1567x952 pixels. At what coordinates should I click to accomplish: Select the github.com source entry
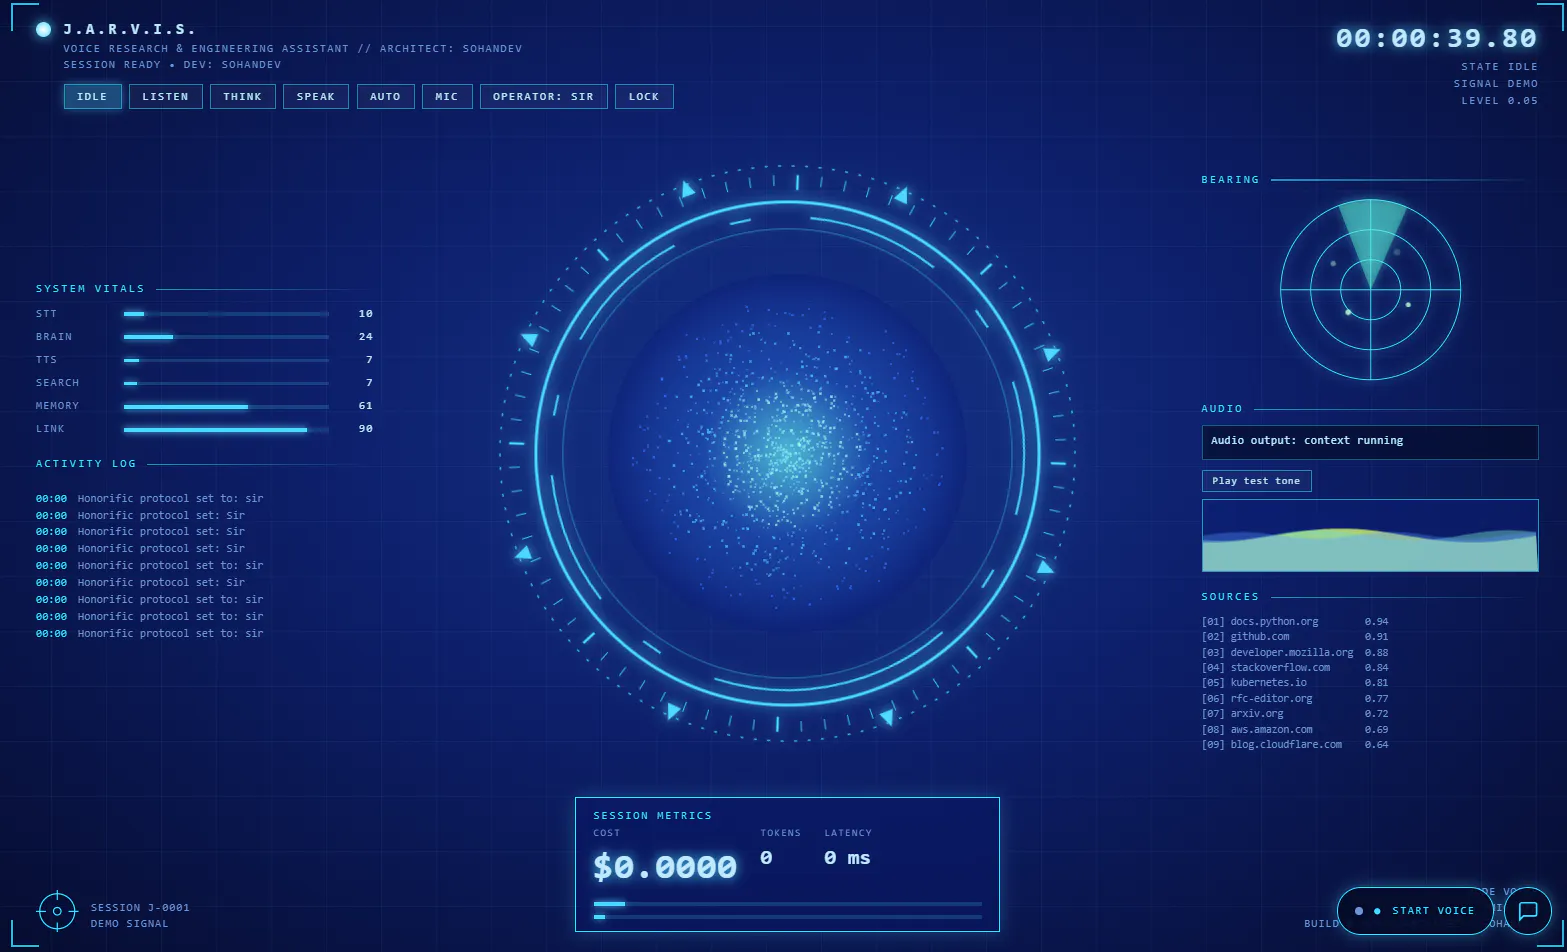[1295, 637]
